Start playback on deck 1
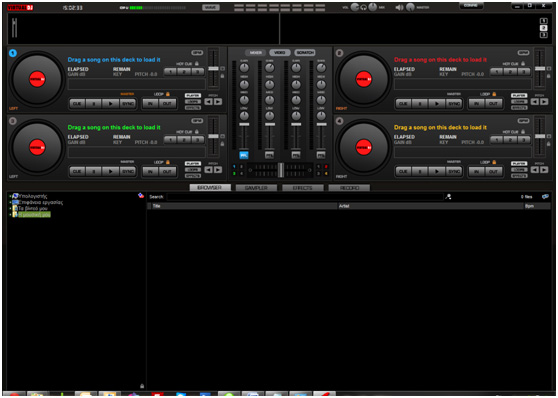 tap(111, 104)
